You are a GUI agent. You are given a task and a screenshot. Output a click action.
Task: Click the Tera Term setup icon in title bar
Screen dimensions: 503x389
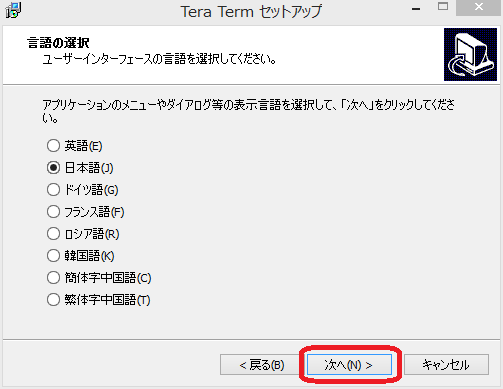[x=14, y=10]
